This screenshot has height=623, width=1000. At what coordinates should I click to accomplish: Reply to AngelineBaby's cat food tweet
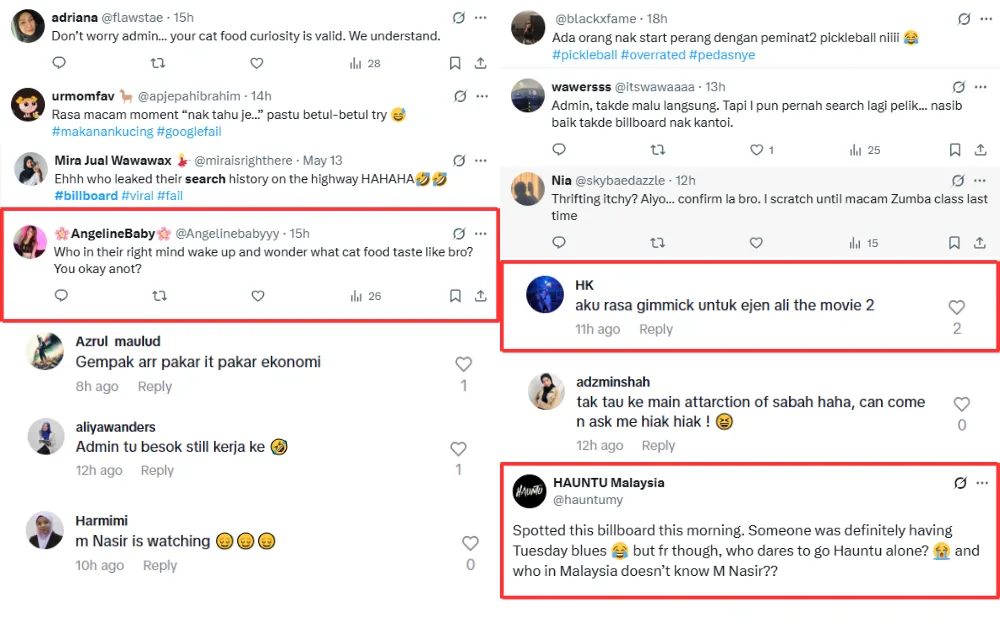click(61, 296)
